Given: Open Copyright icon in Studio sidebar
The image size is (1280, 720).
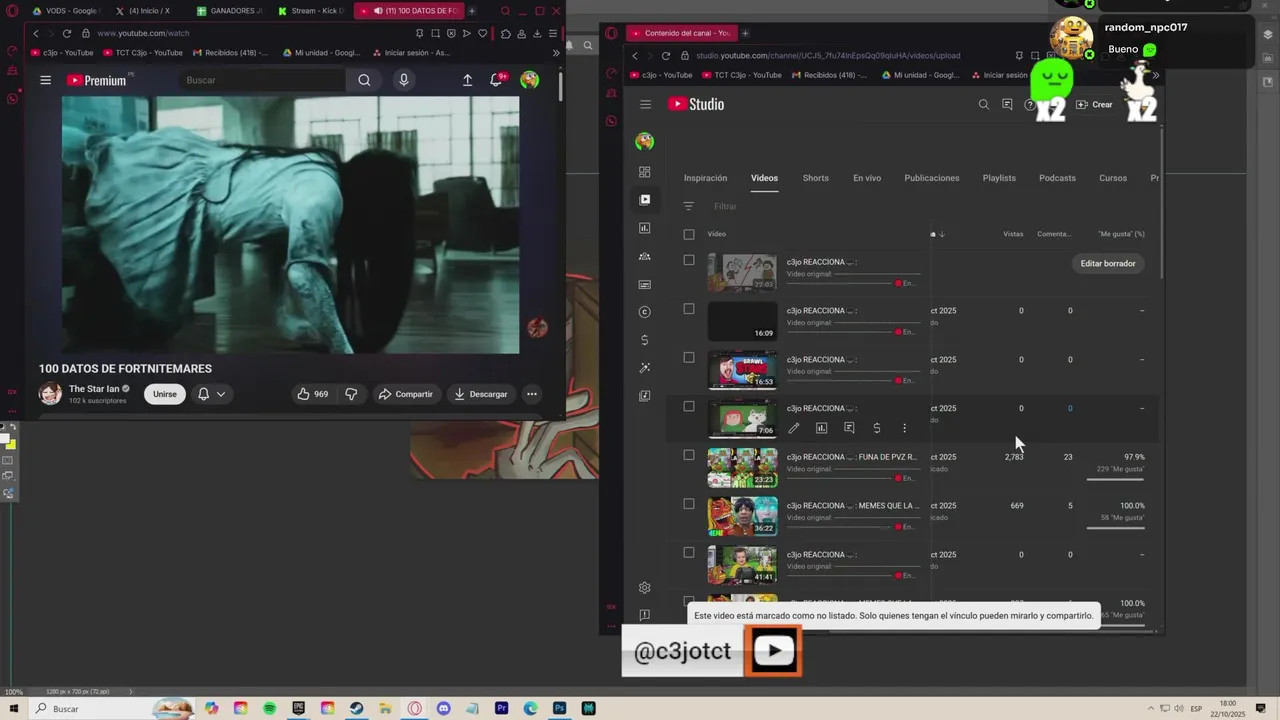Looking at the screenshot, I should [x=645, y=312].
